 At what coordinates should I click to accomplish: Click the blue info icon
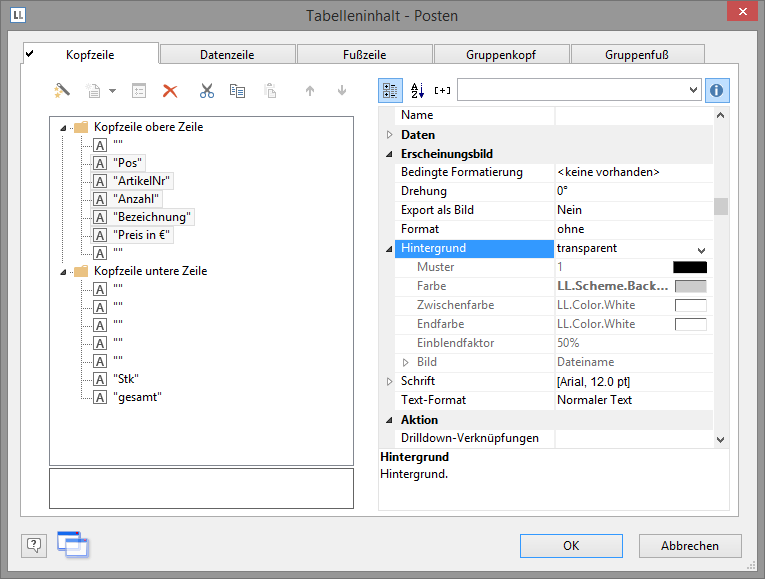(717, 91)
